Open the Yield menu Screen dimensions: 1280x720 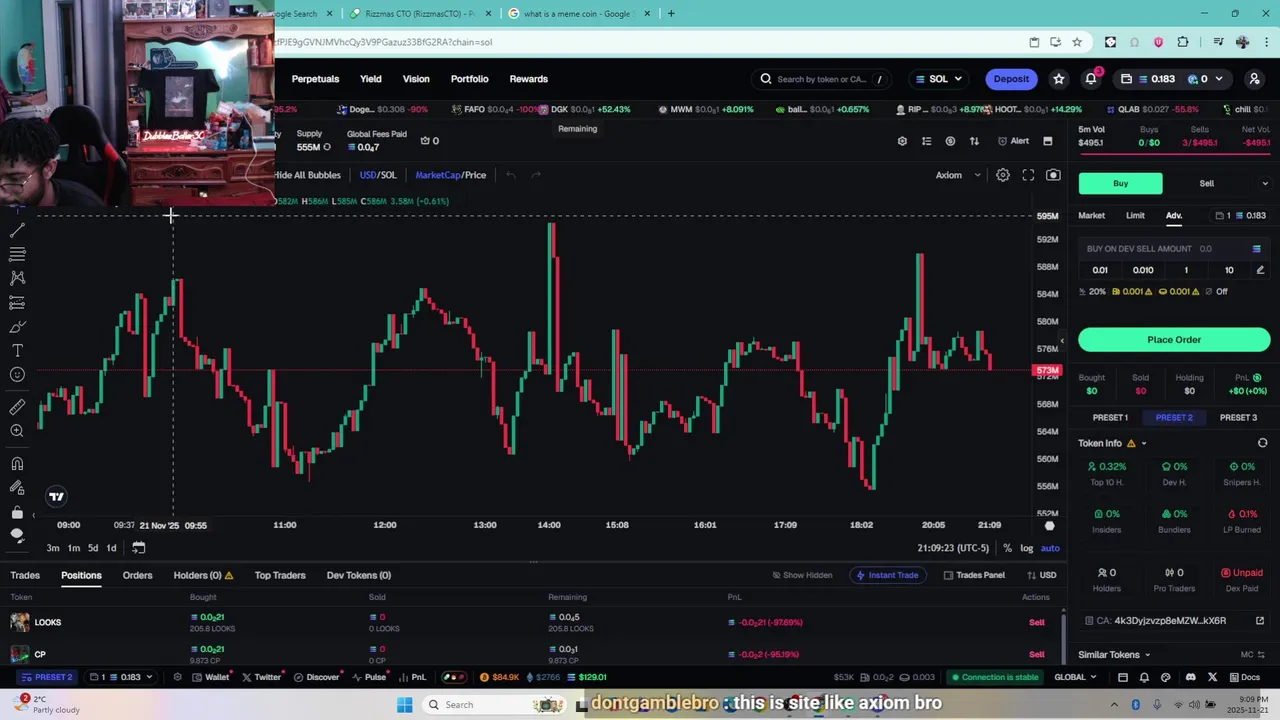tap(371, 79)
